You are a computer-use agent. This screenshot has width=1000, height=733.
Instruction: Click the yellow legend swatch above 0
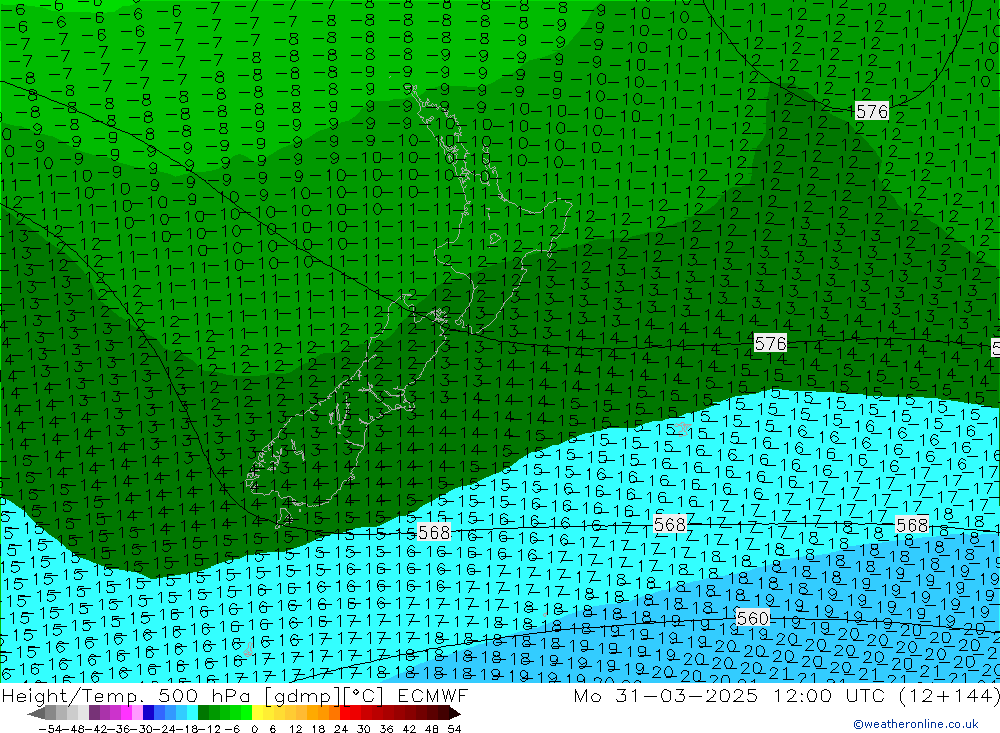[257, 713]
